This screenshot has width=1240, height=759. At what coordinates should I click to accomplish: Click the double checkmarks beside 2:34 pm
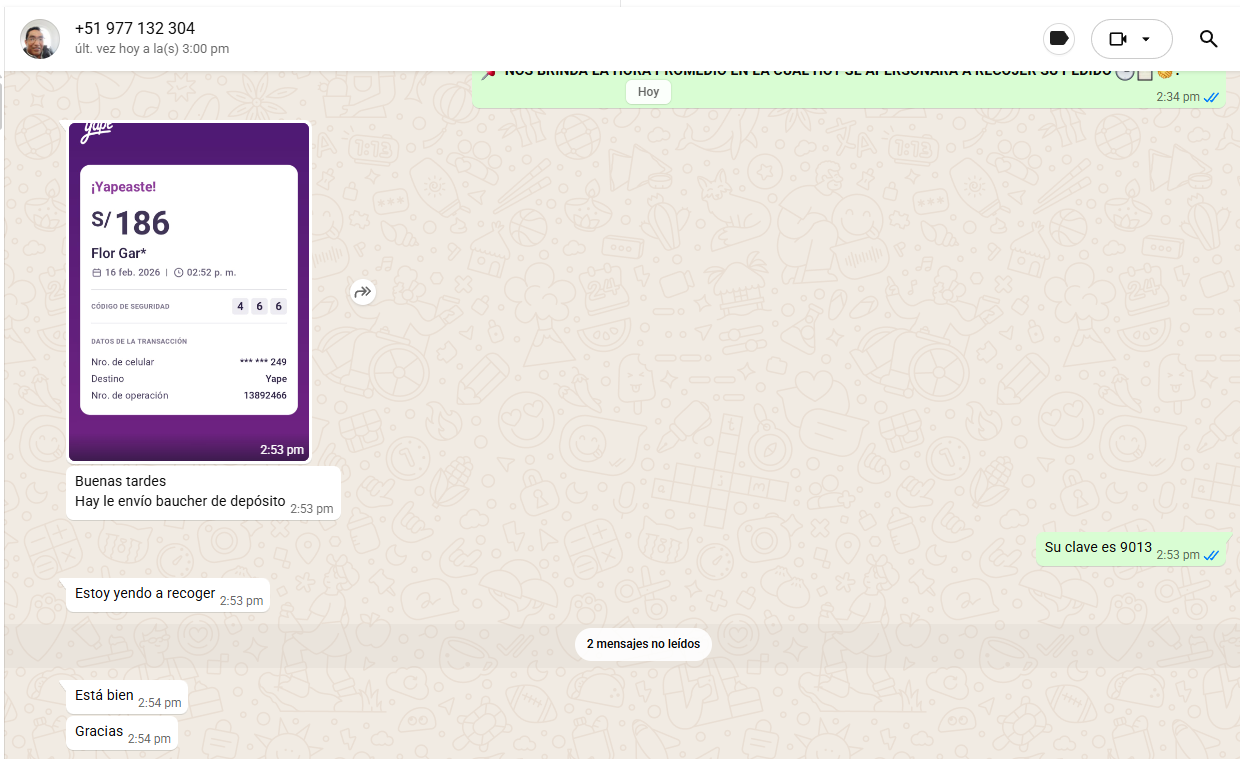1211,97
